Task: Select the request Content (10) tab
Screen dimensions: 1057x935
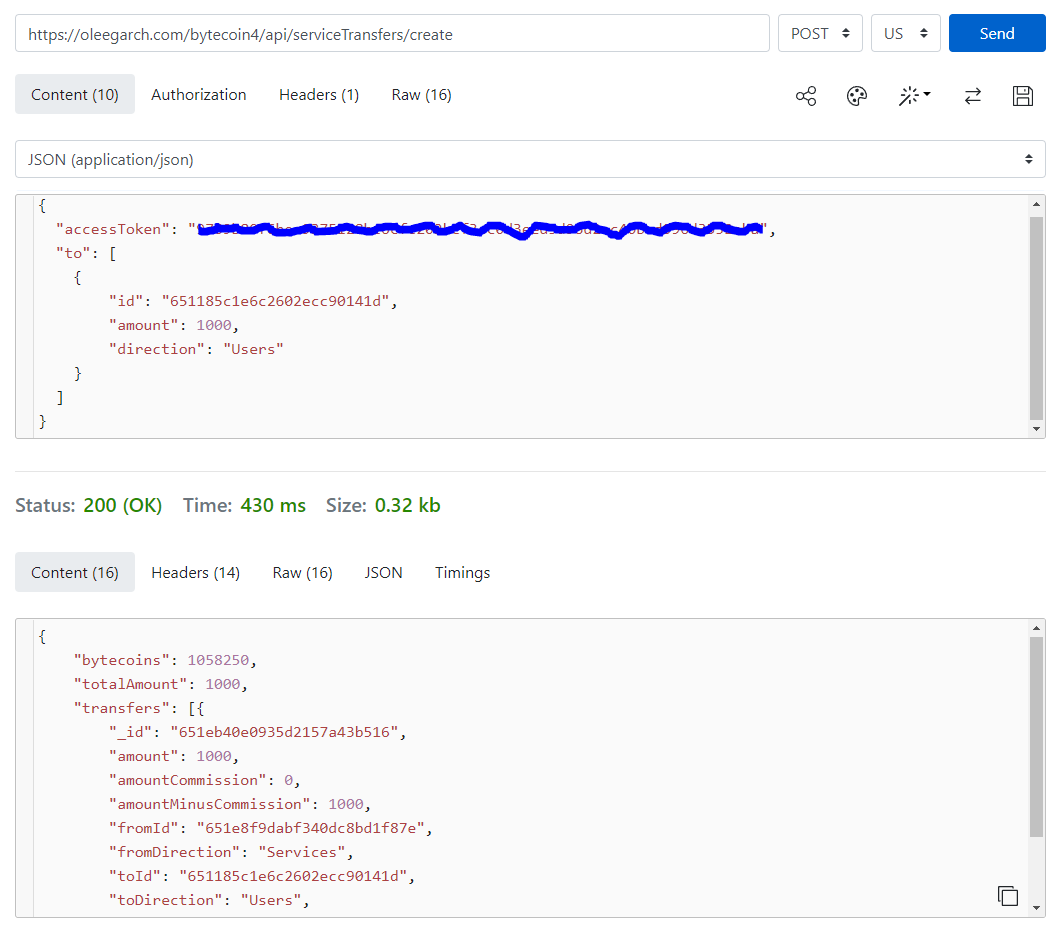Action: (75, 95)
